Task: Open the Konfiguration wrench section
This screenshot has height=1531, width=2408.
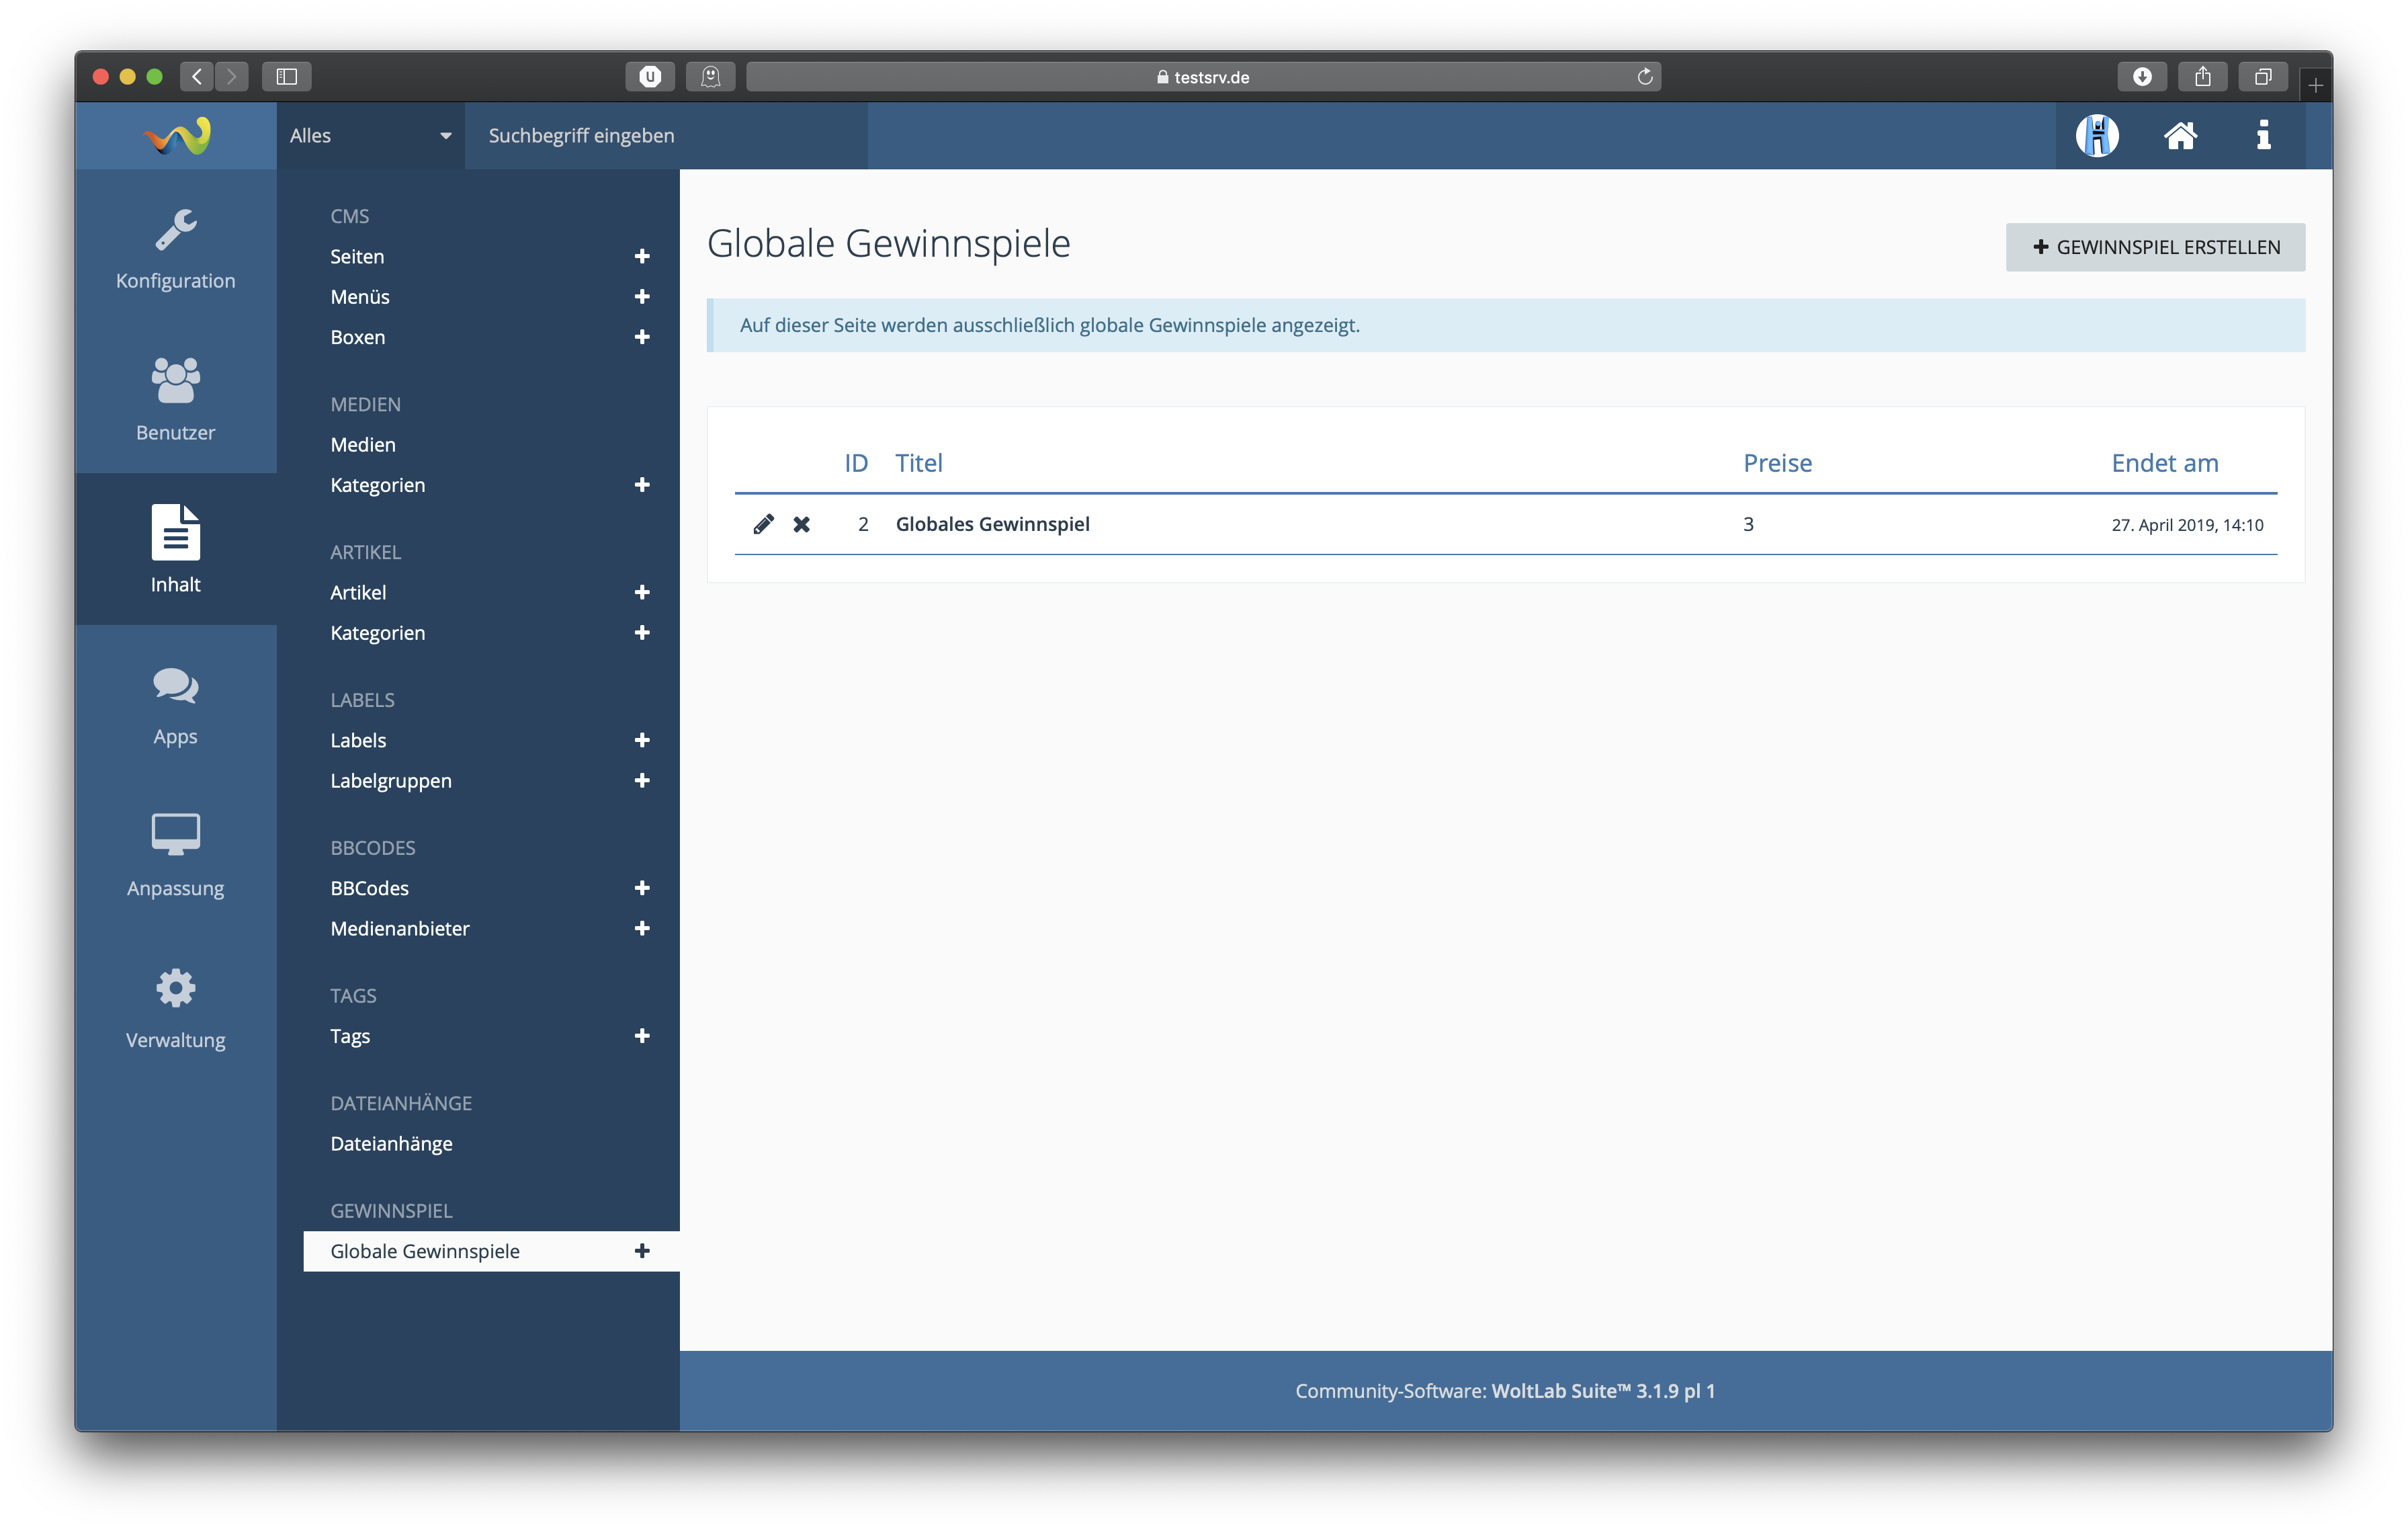Action: 175,250
